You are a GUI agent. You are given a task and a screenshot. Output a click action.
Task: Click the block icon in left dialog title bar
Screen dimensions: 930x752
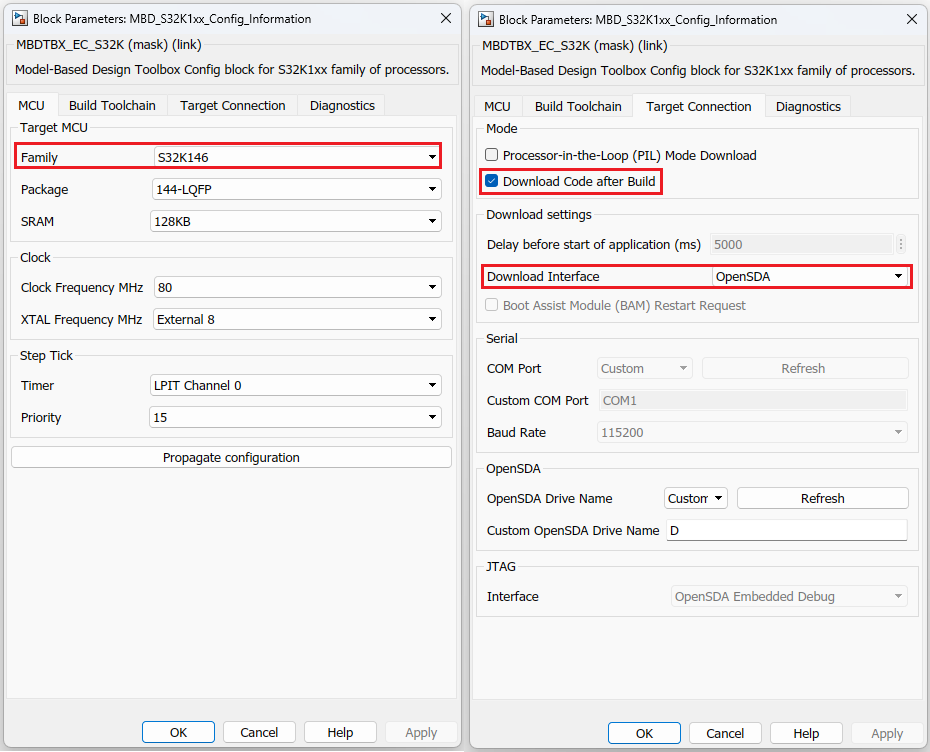21,18
